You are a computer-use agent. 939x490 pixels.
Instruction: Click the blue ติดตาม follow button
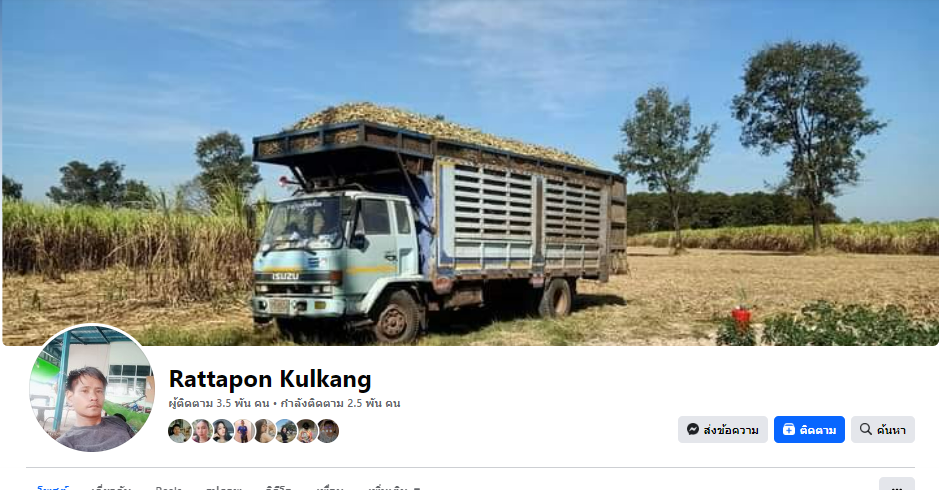(809, 429)
